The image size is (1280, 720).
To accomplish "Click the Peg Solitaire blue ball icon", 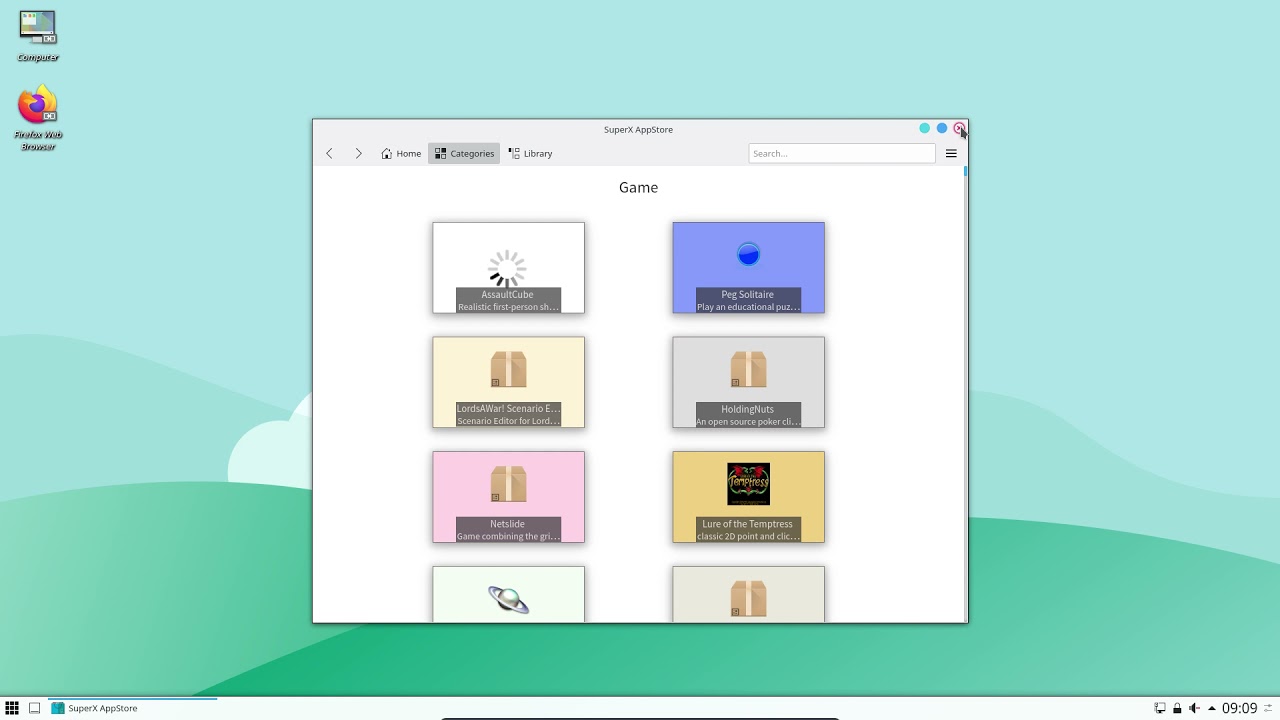I will pyautogui.click(x=748, y=255).
